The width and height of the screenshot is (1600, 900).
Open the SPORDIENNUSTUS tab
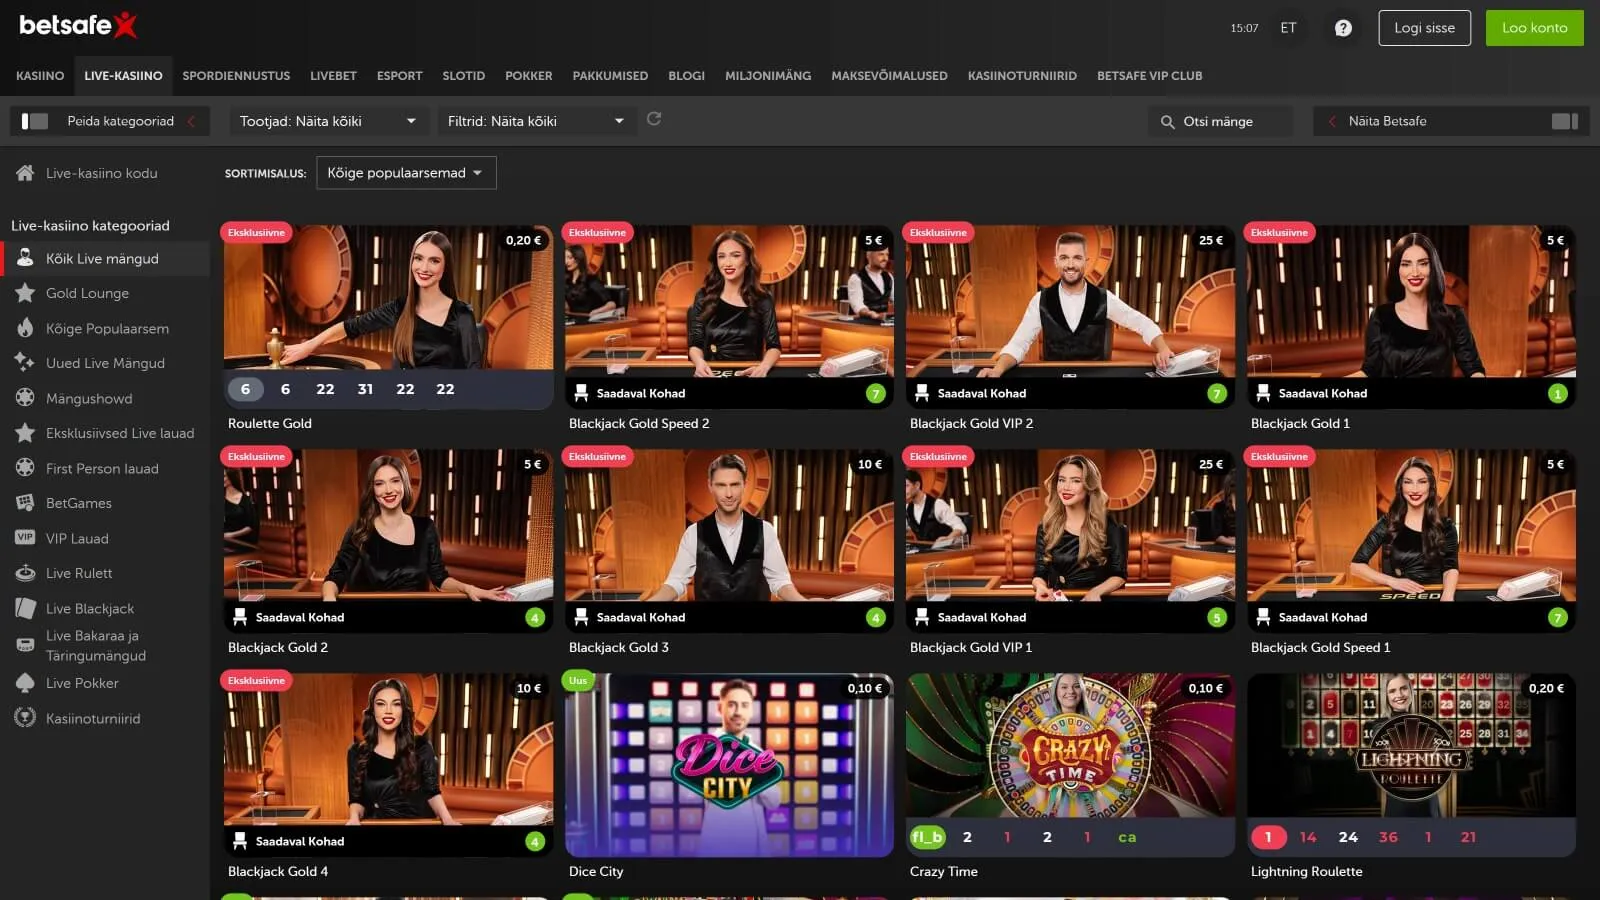236,76
